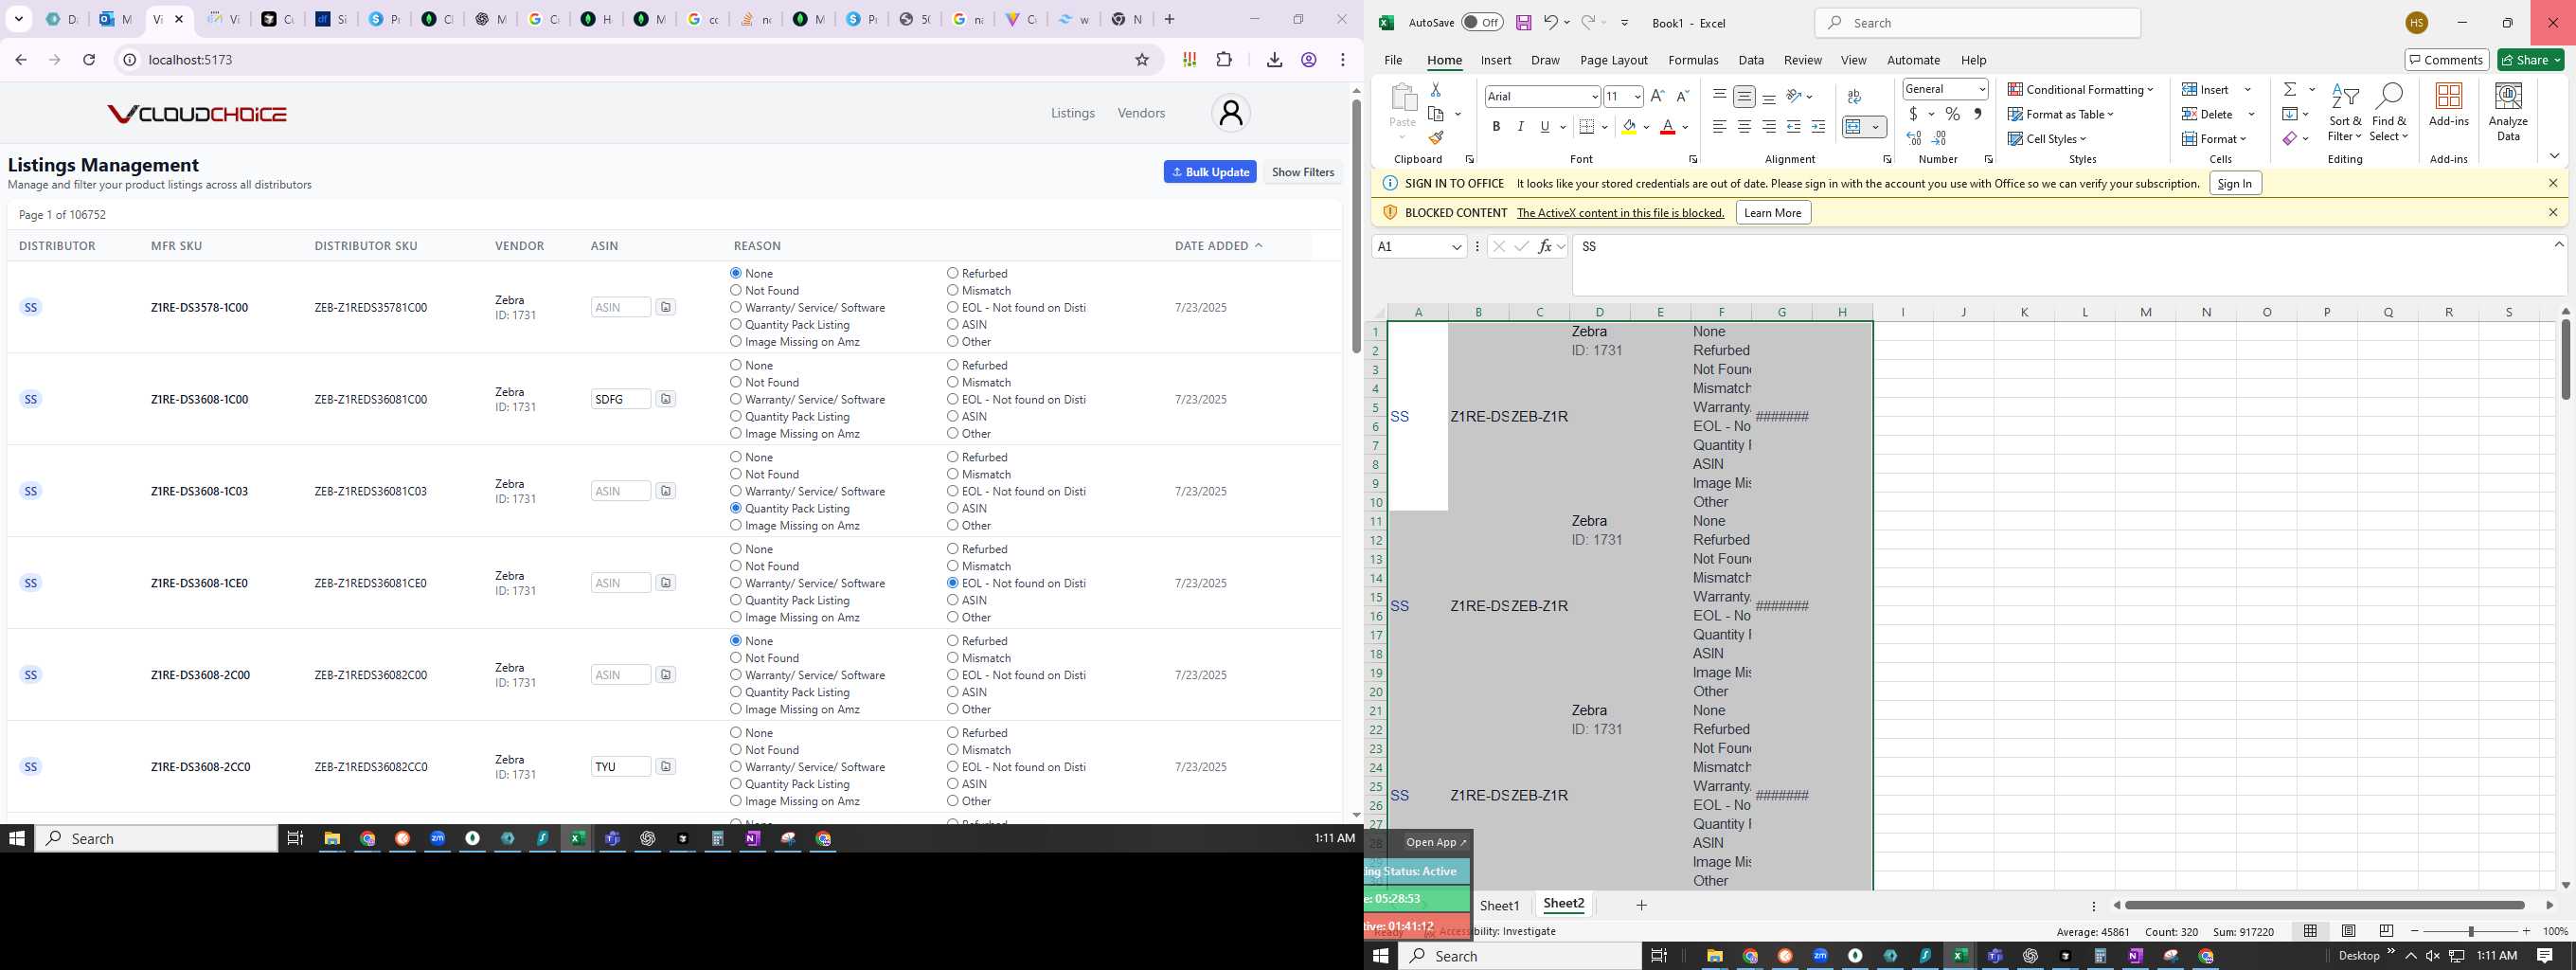Toggle the AutoSave switch in Excel
Viewport: 2576px width, 970px height.
click(1482, 22)
